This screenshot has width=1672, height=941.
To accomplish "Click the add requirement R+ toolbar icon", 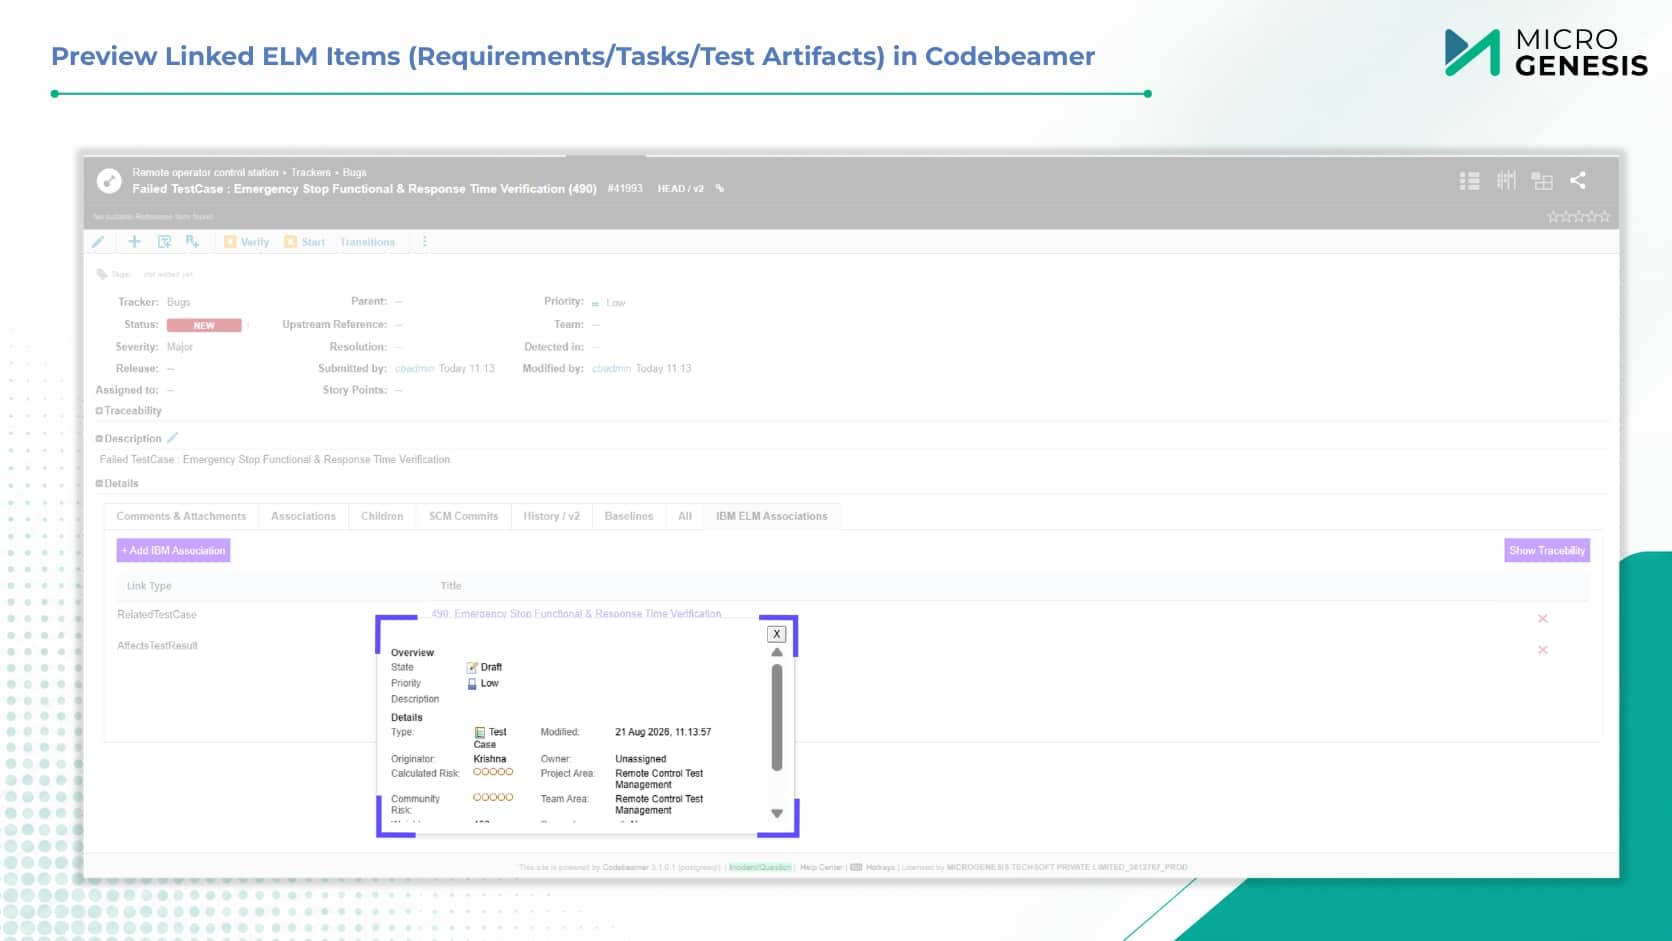I will click(x=192, y=242).
